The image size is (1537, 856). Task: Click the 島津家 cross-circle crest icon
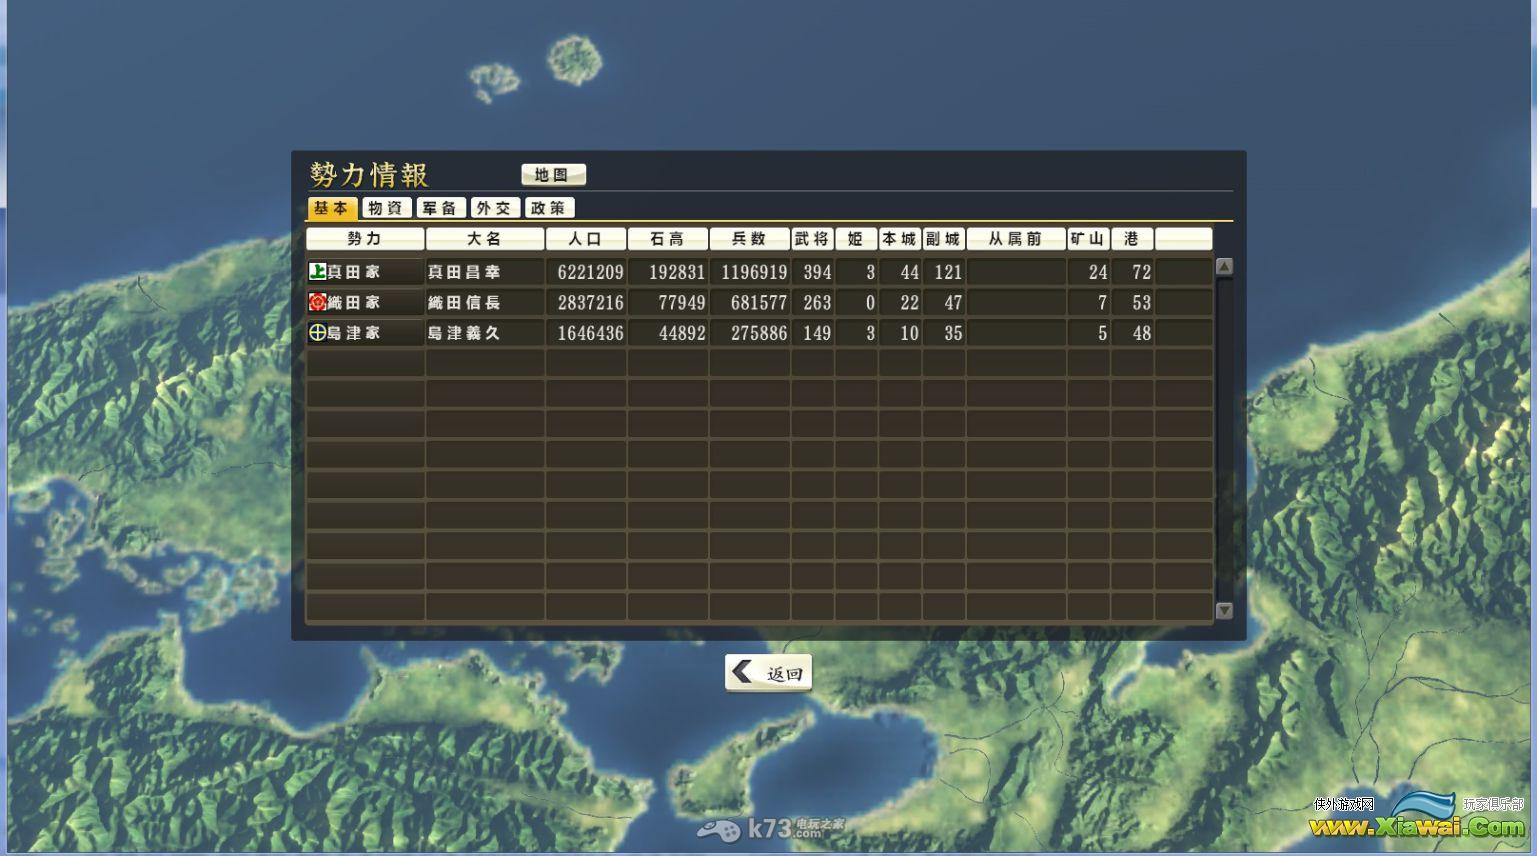pos(317,333)
